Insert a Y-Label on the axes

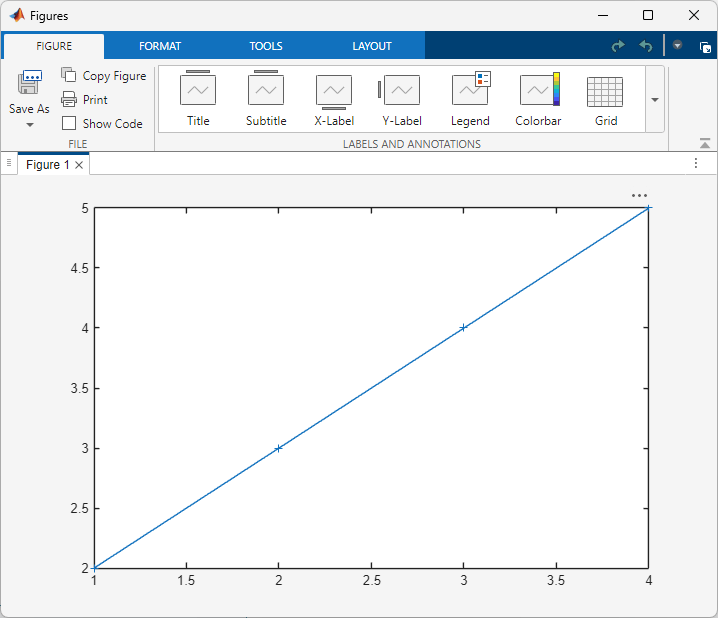pyautogui.click(x=402, y=99)
